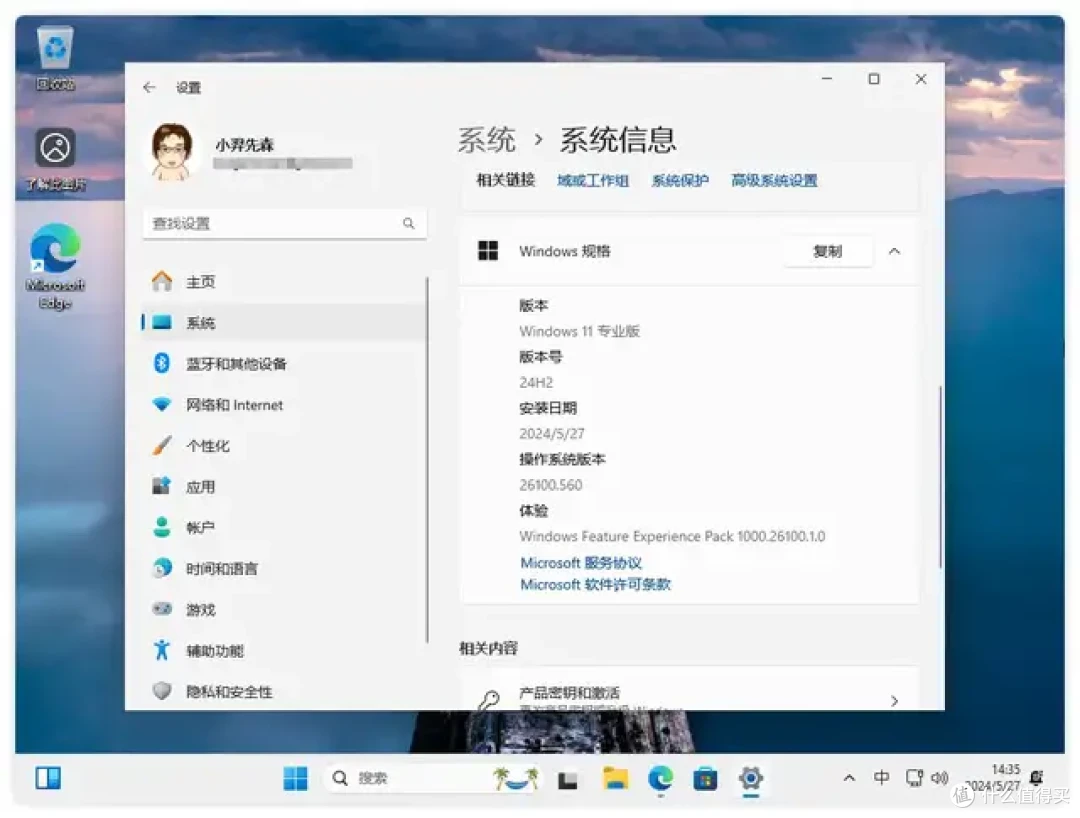Click the 复制 button to copy specs
Screen dimensions: 1080x818
click(828, 251)
